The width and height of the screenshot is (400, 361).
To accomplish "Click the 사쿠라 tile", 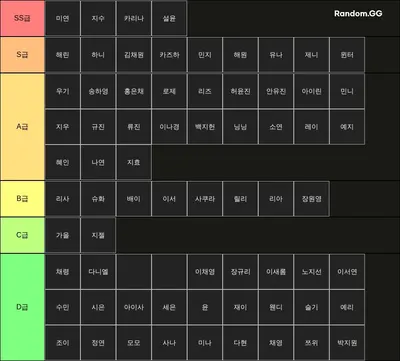I will pos(205,199).
